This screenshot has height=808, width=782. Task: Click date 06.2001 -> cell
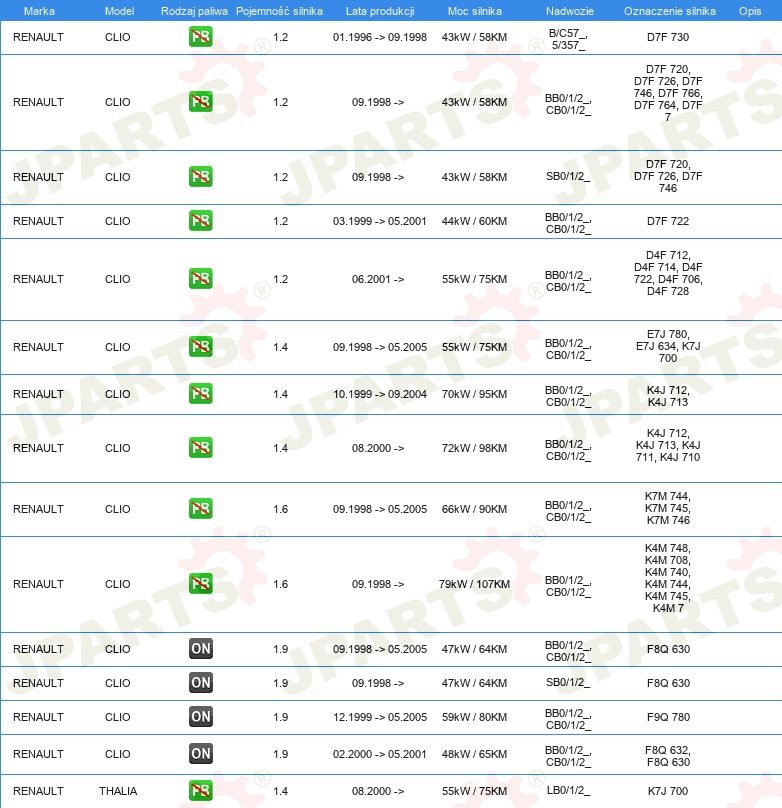coord(378,279)
